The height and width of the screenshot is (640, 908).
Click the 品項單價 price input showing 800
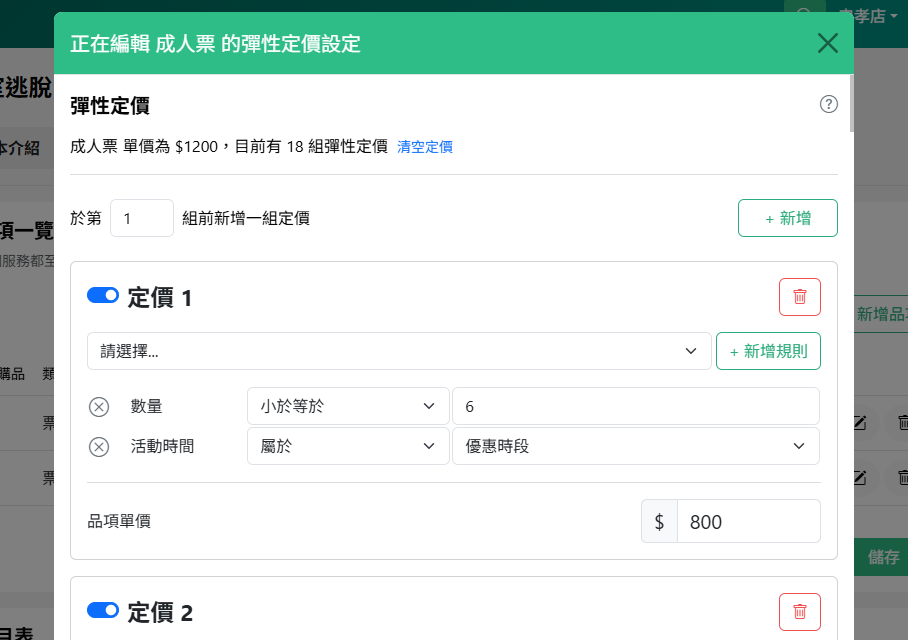(748, 520)
